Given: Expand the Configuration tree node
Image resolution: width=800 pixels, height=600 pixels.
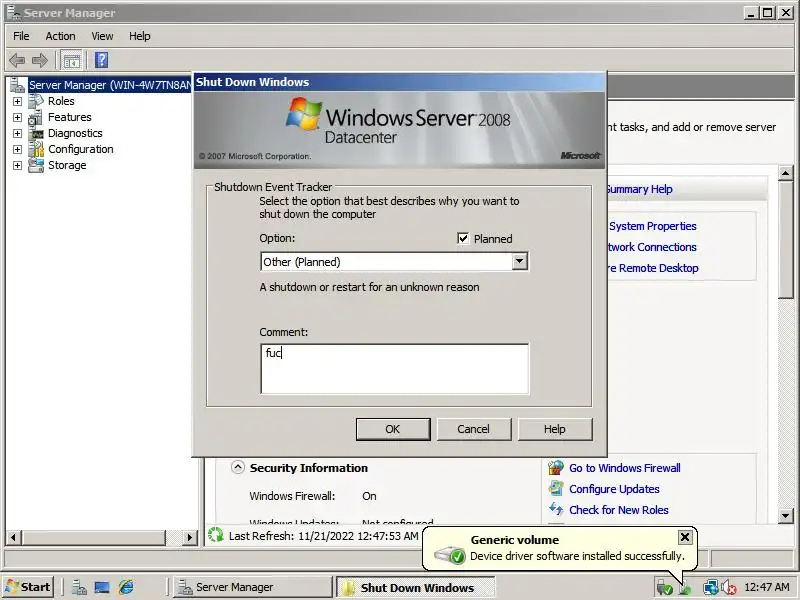Looking at the screenshot, I should click(x=17, y=149).
